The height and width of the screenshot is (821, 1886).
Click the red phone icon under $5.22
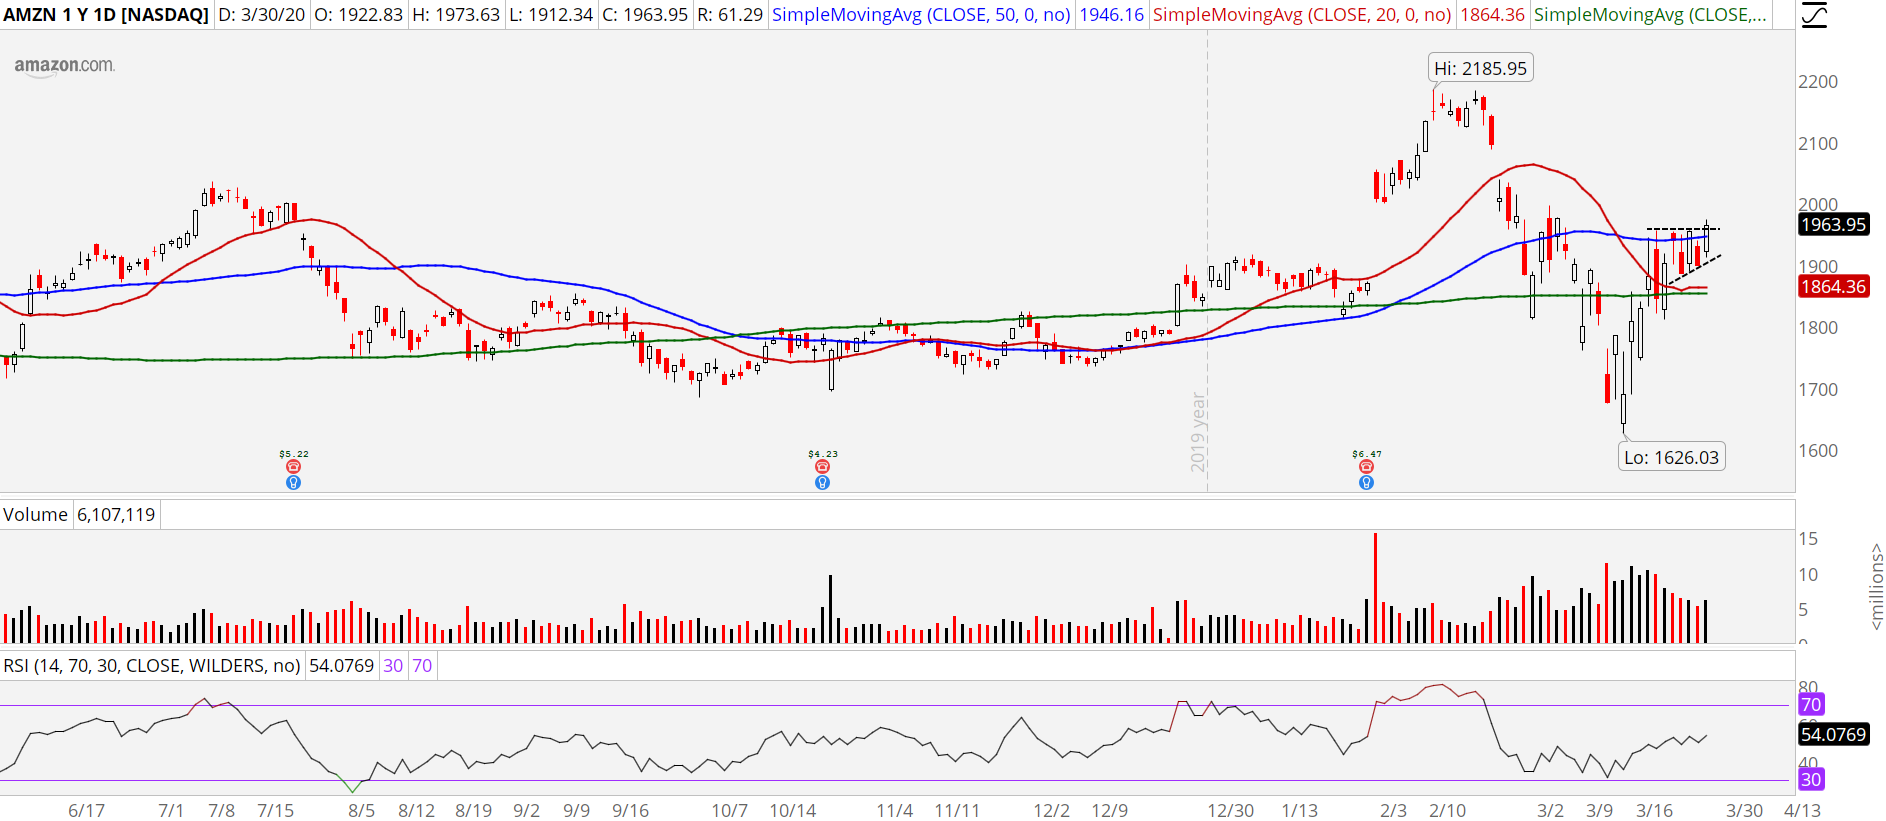(x=293, y=467)
